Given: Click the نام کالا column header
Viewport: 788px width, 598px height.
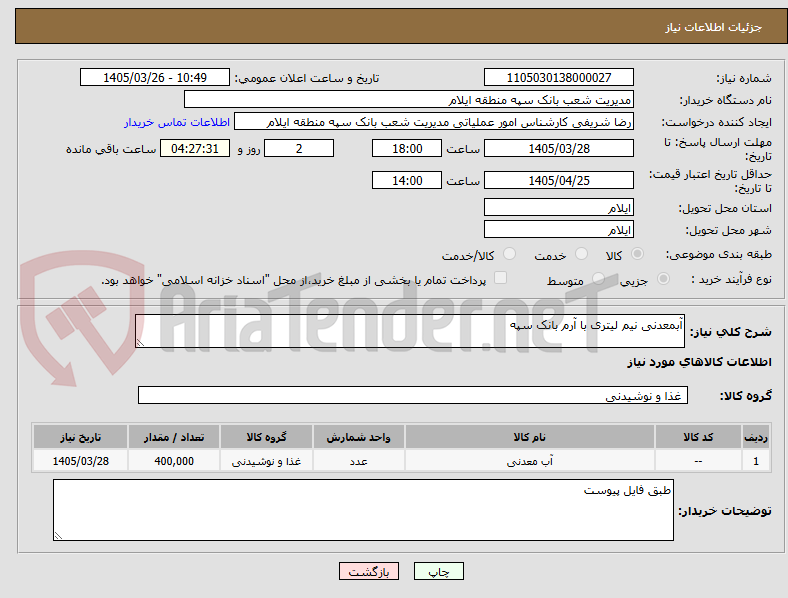Looking at the screenshot, I should (x=530, y=437).
